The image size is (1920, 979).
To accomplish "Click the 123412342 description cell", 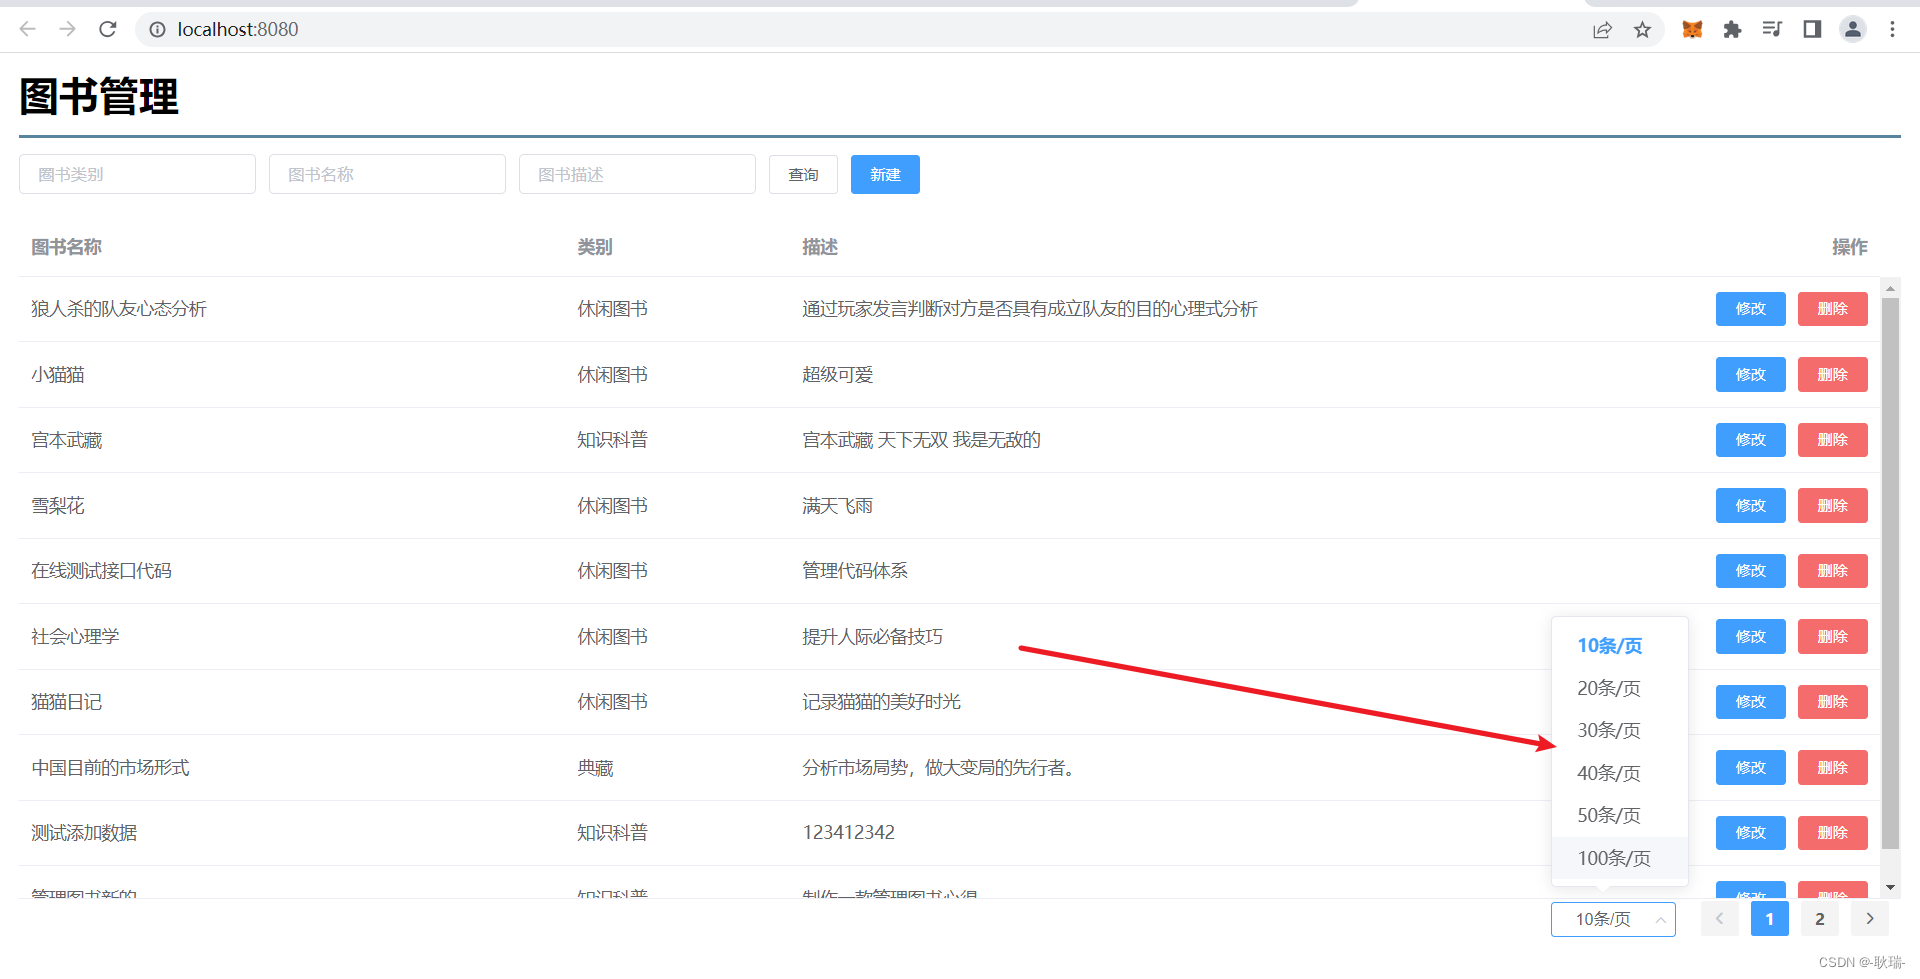I will 848,833.
